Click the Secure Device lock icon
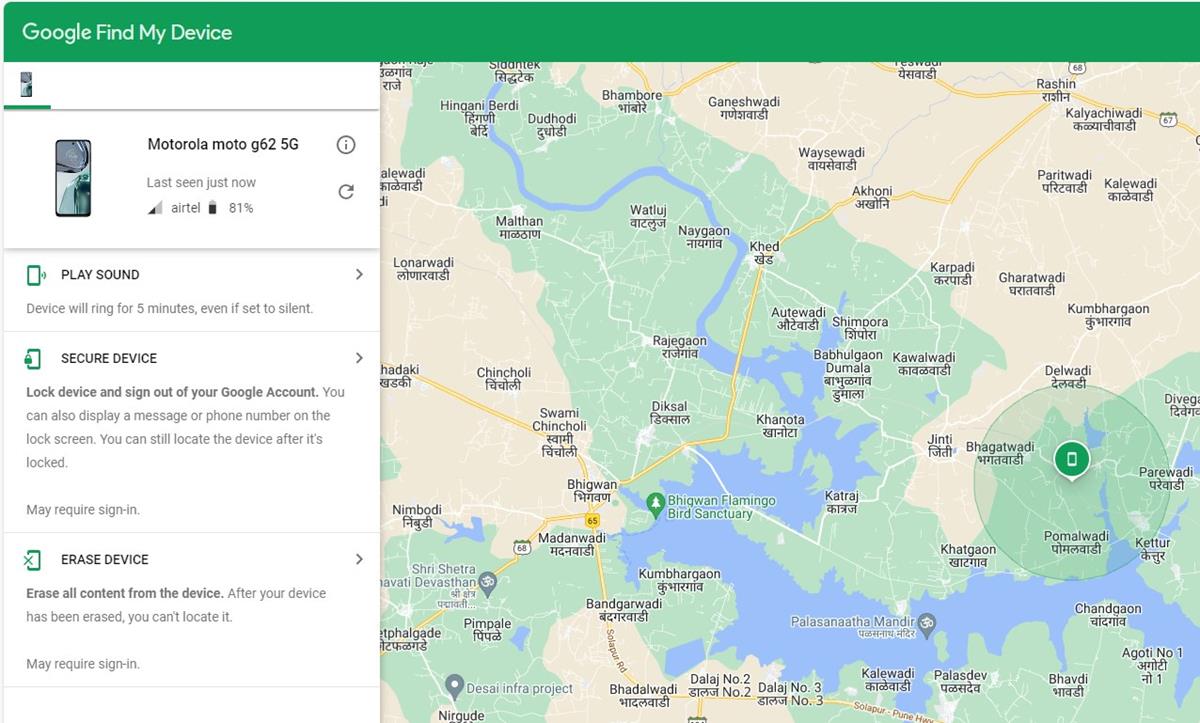Image resolution: width=1200 pixels, height=723 pixels. coord(34,358)
